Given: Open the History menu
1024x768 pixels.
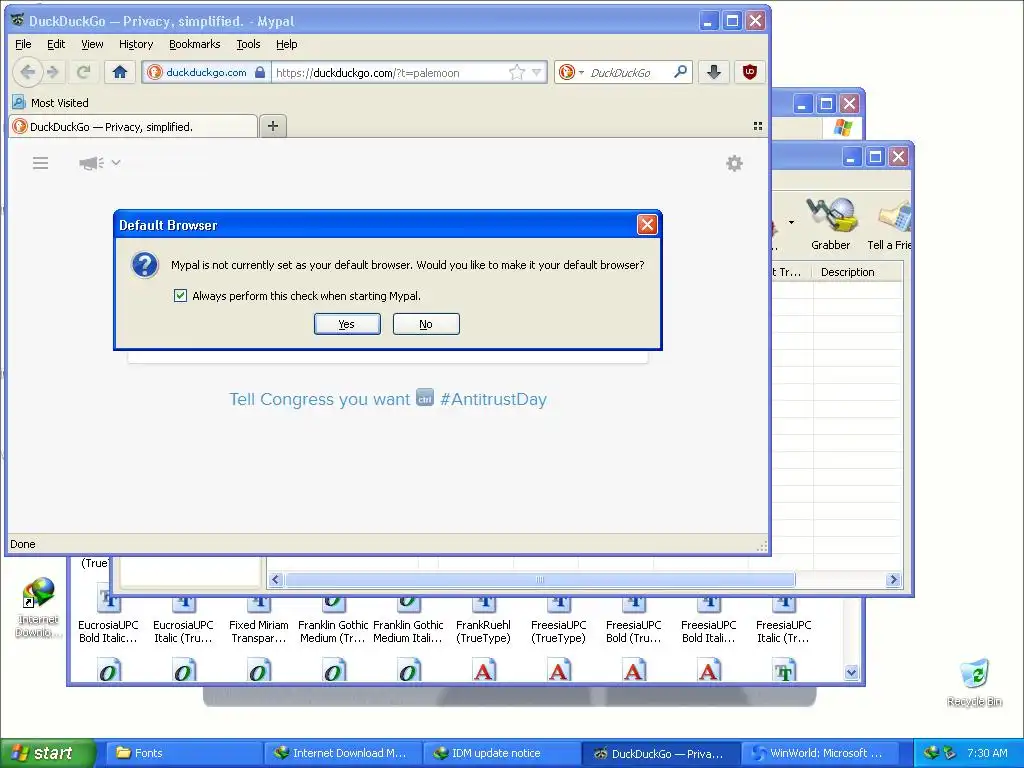Looking at the screenshot, I should point(136,44).
